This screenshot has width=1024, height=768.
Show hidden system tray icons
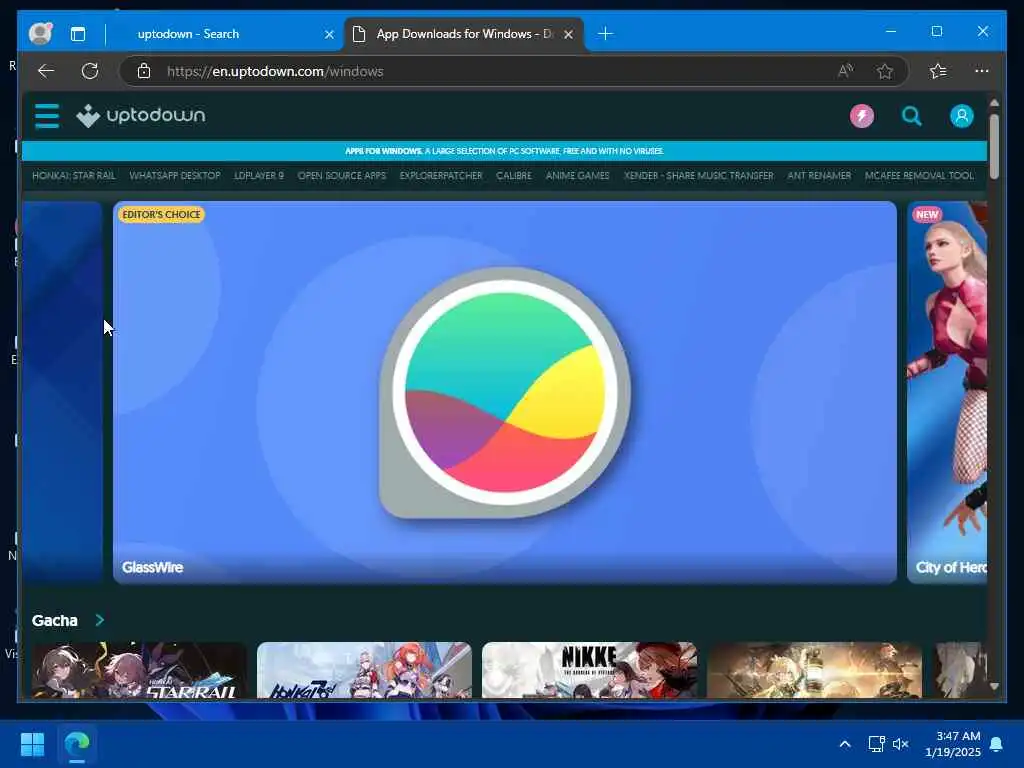coord(844,744)
